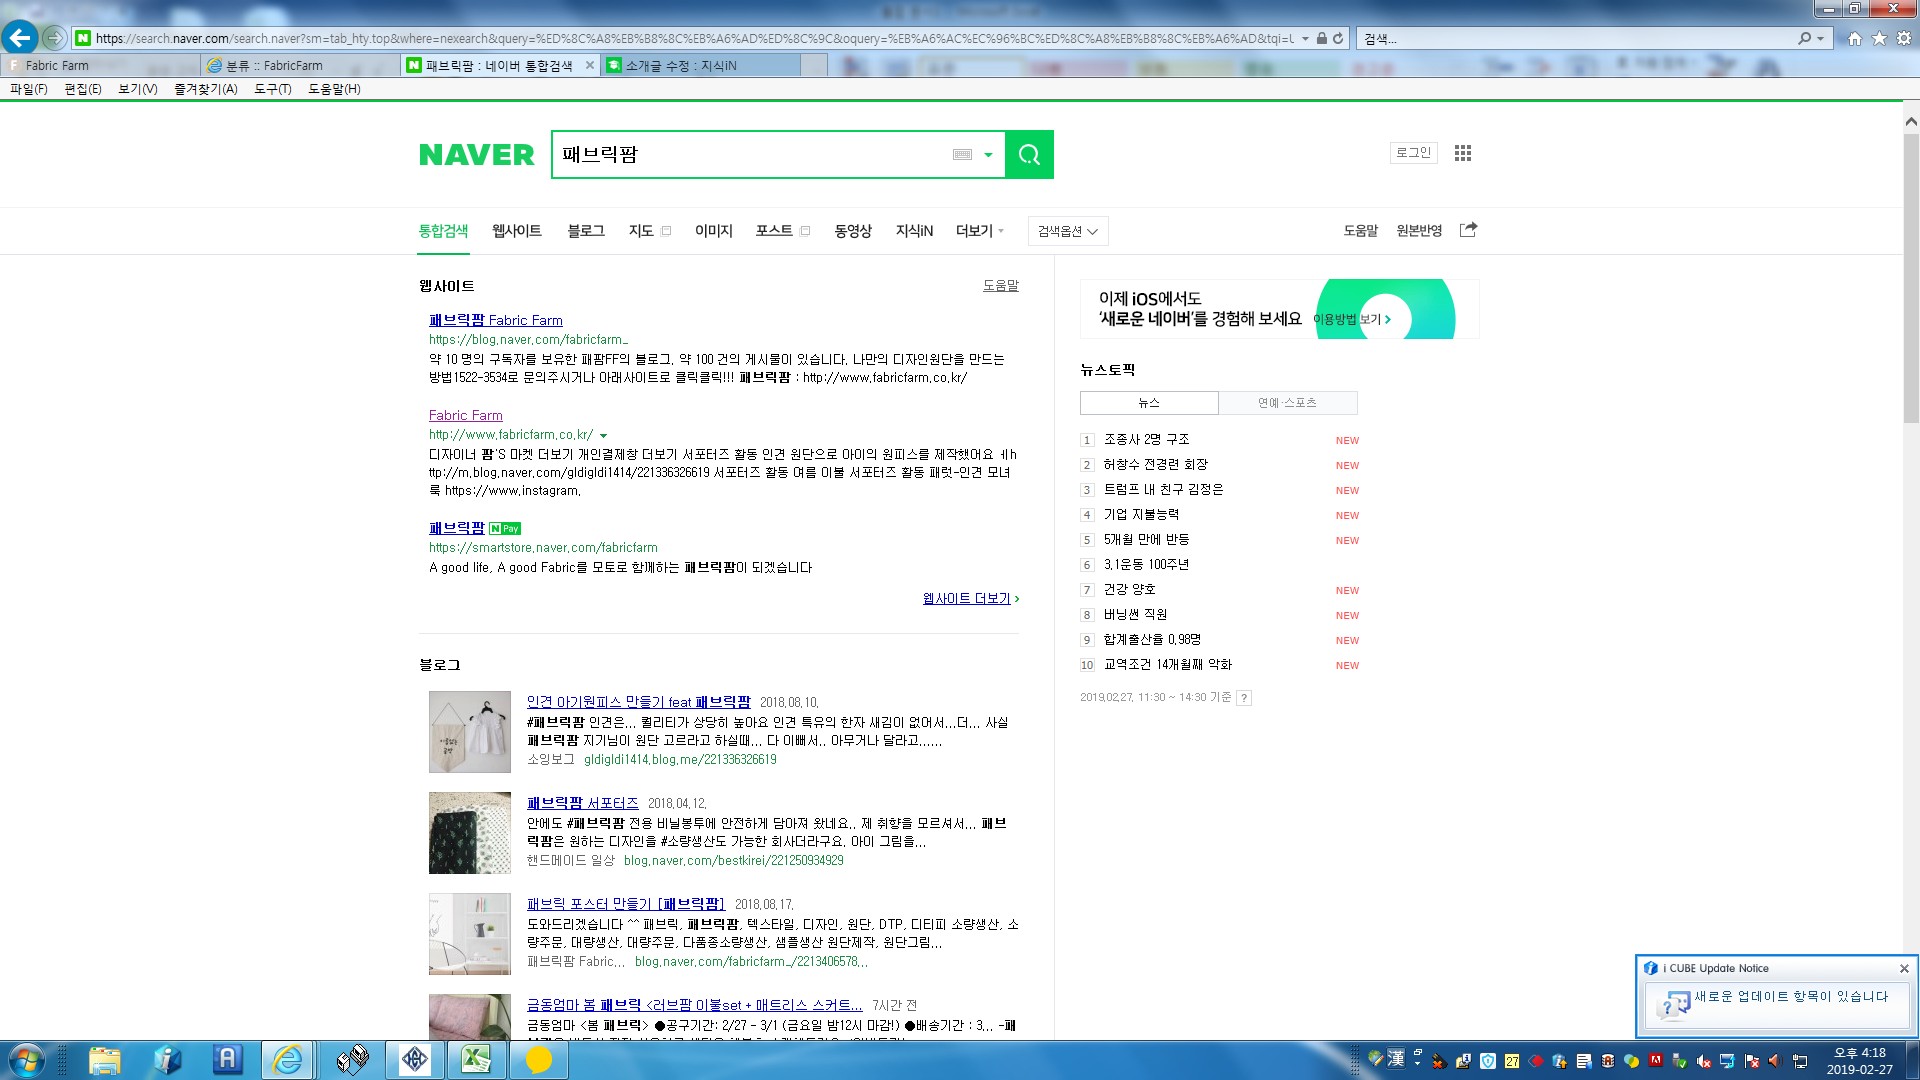
Task: Click the browser home icon
Action: (x=1855, y=38)
